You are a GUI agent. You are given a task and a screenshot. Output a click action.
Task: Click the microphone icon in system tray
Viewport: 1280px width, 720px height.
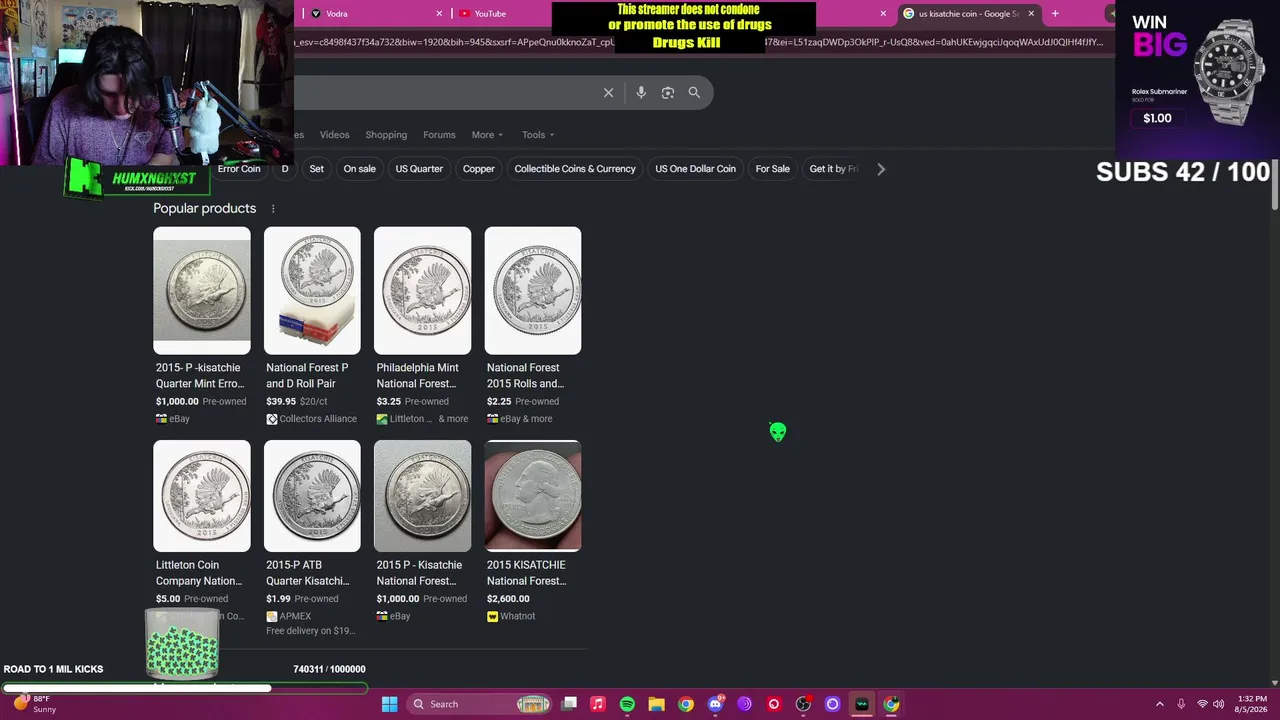pyautogui.click(x=1181, y=704)
